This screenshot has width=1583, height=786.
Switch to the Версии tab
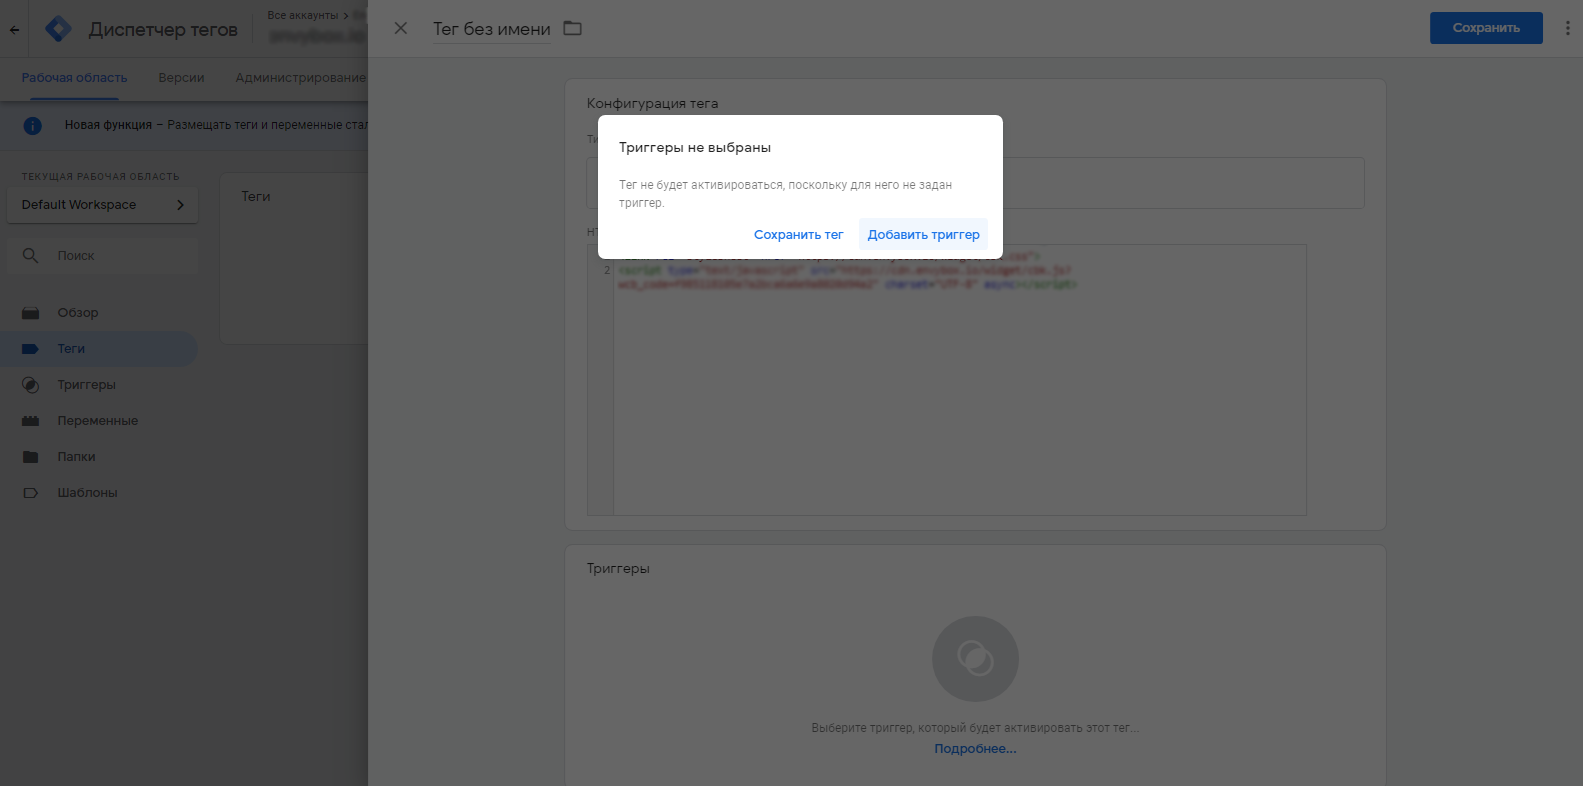click(x=181, y=78)
